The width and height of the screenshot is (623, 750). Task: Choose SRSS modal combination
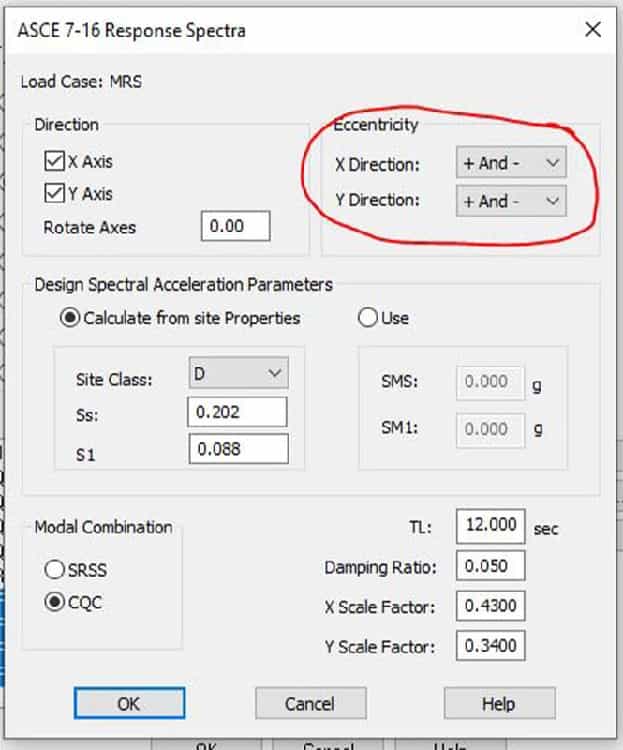tap(54, 570)
